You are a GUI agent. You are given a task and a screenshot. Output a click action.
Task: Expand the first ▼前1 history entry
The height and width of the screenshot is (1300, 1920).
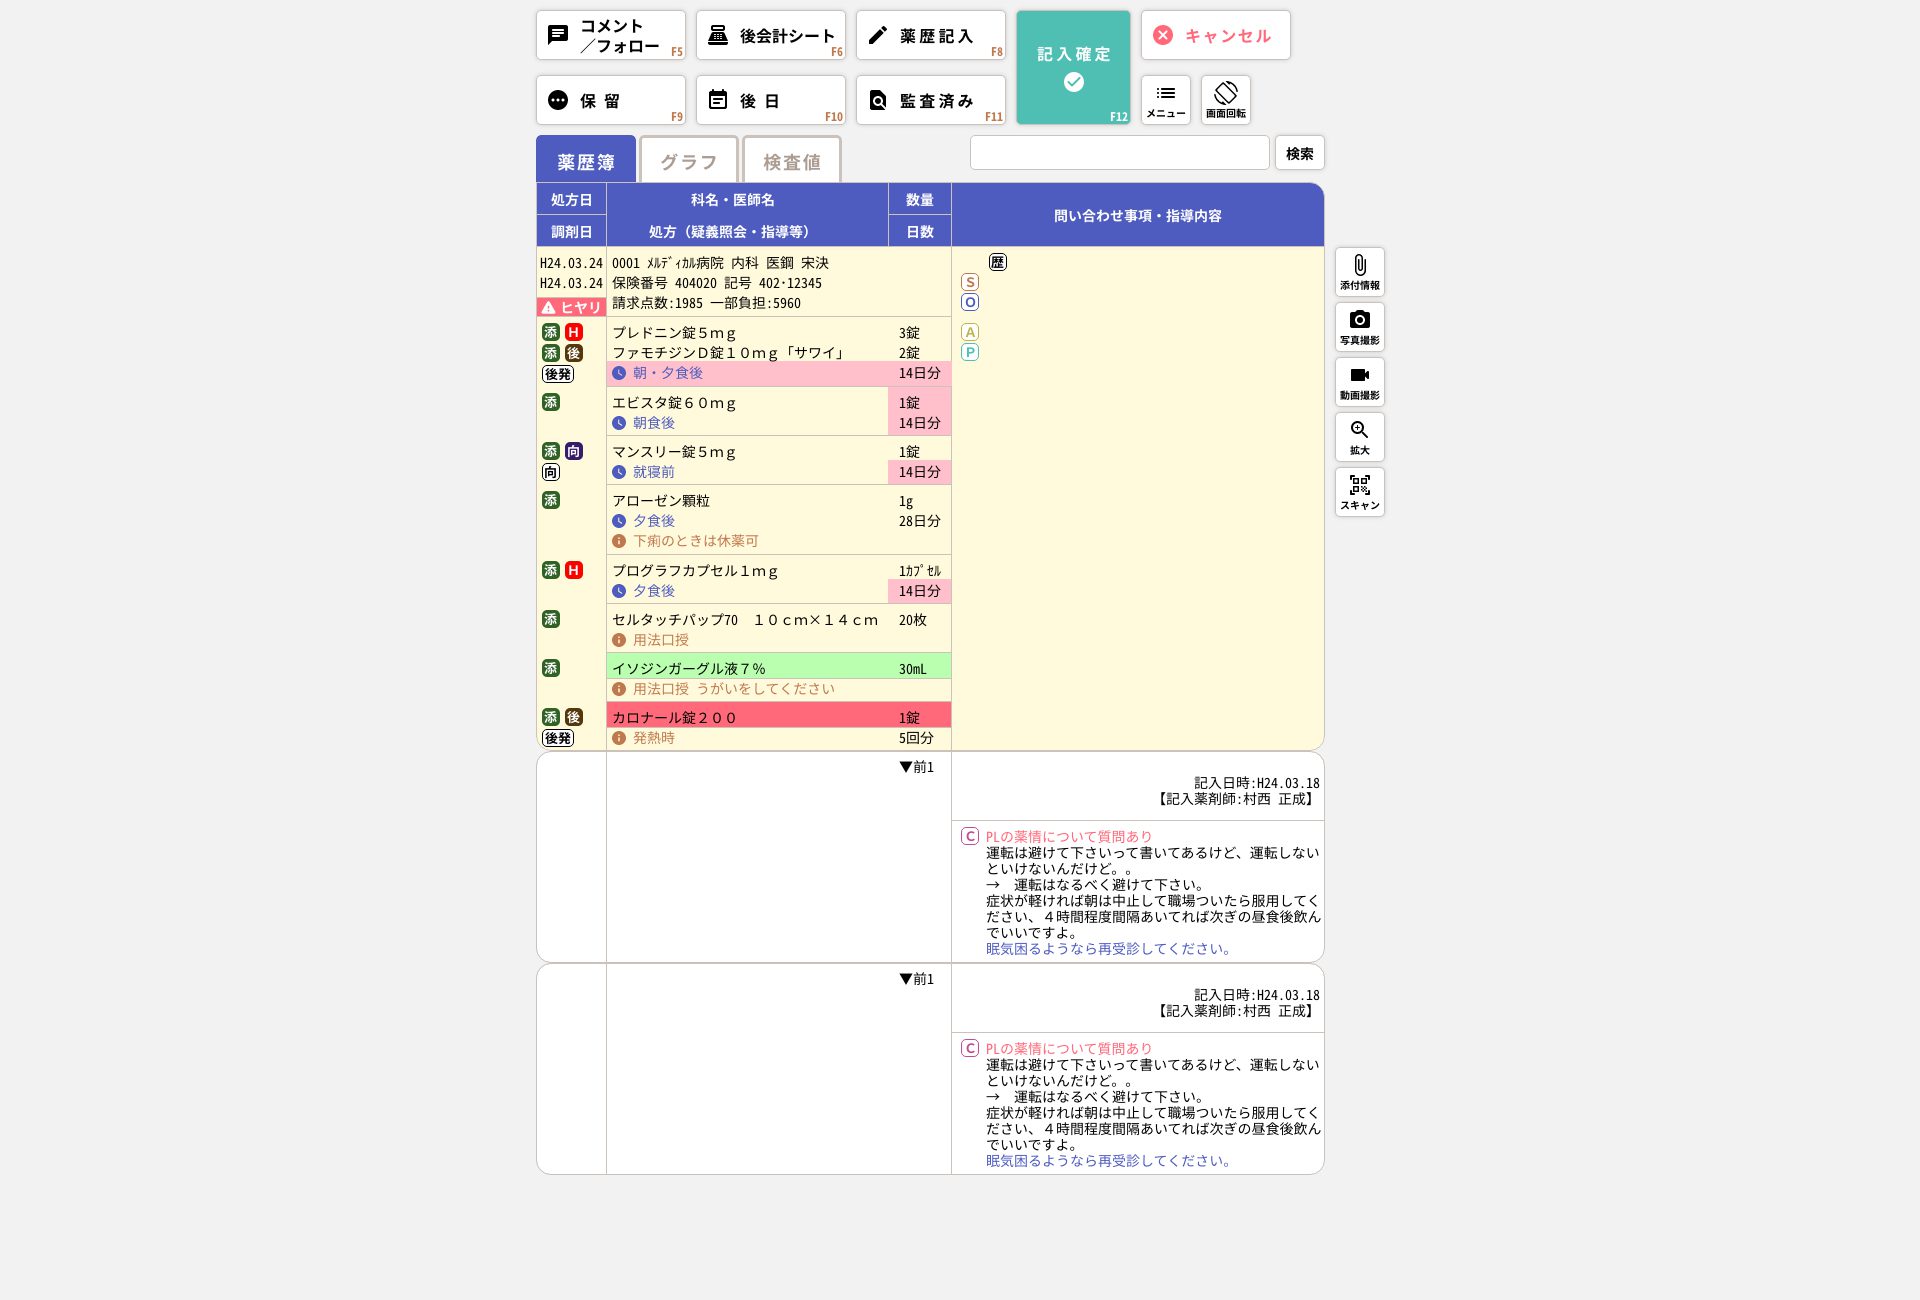pyautogui.click(x=916, y=767)
